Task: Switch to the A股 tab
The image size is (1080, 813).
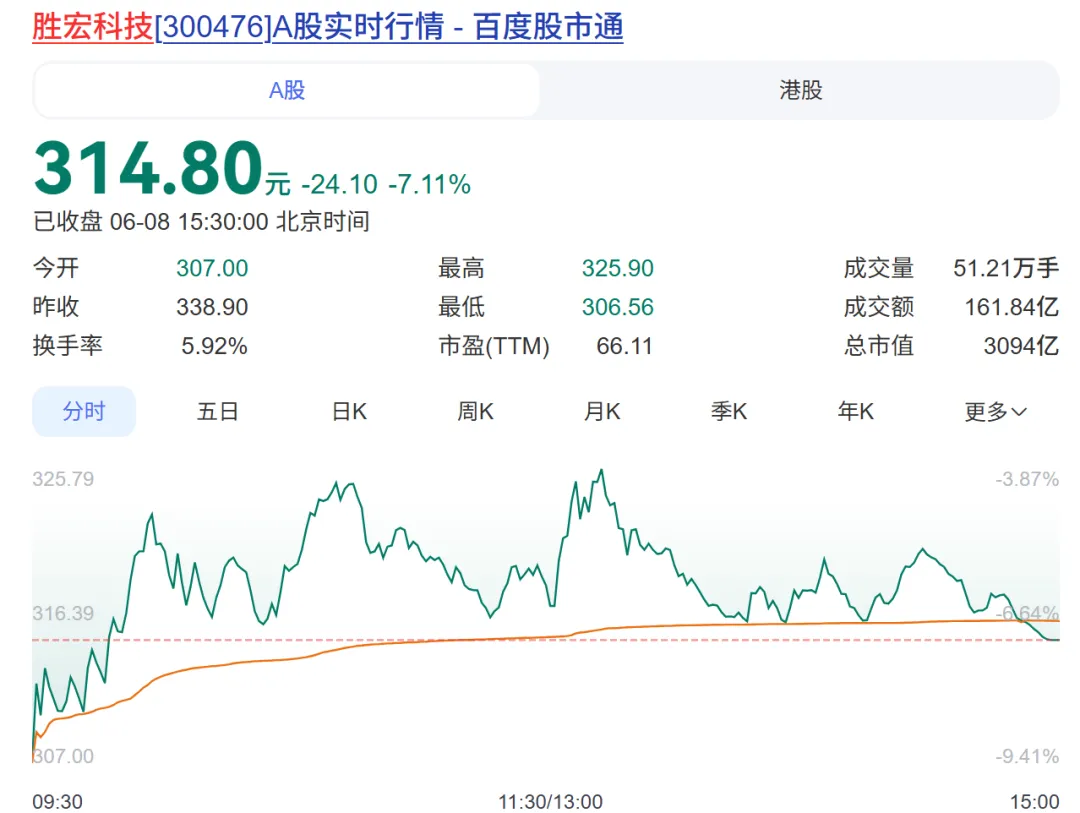Action: tap(287, 90)
